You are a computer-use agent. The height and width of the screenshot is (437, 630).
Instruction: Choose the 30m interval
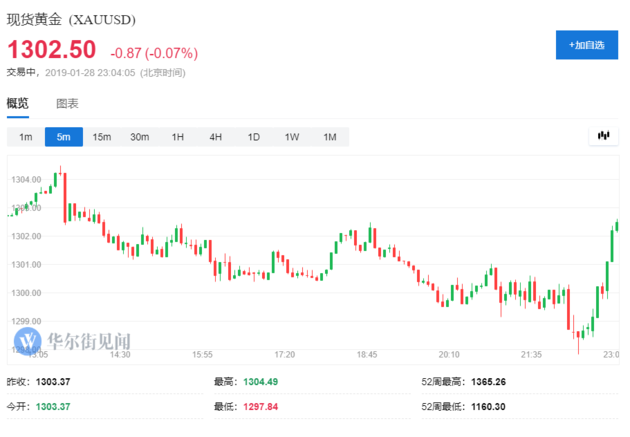(140, 136)
